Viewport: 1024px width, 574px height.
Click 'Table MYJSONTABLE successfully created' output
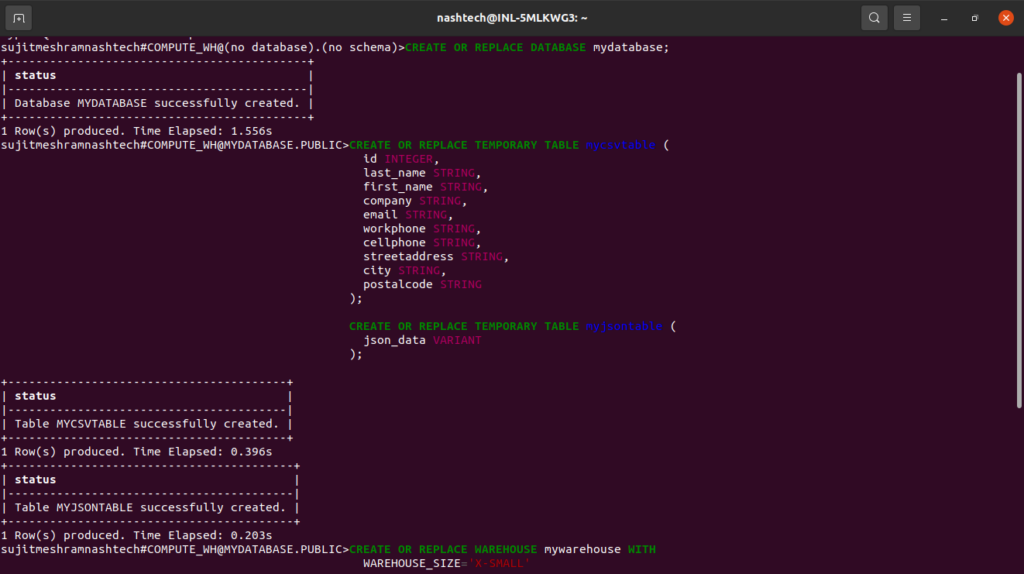[148, 508]
